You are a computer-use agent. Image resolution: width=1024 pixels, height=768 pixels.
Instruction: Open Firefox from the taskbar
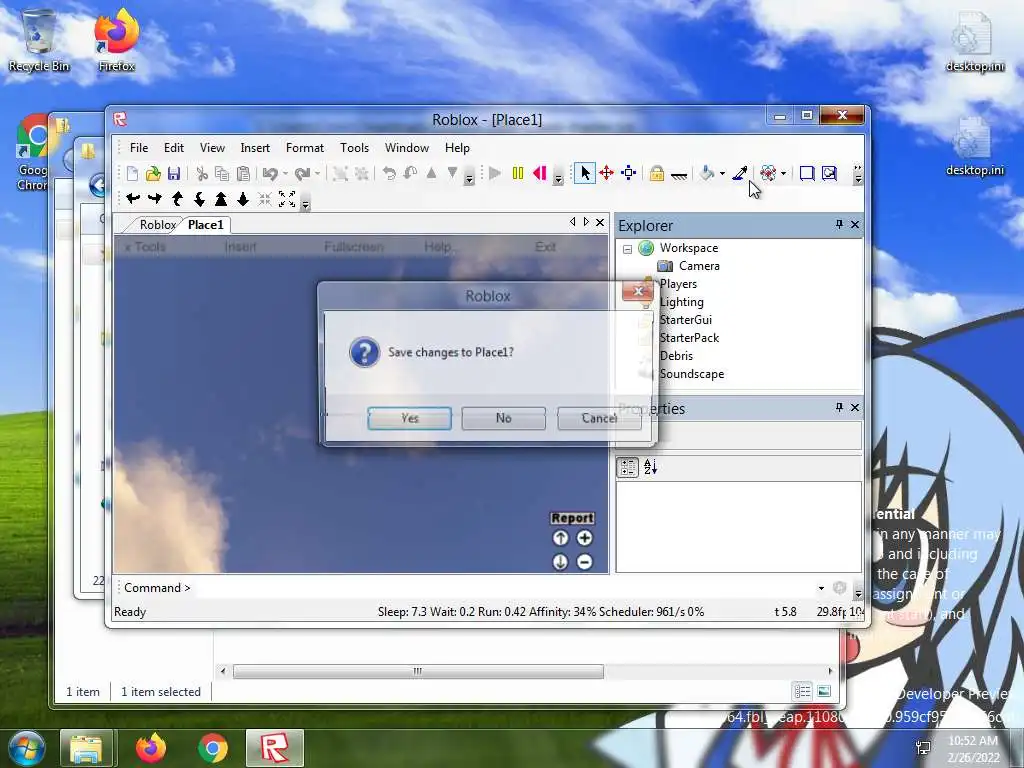[150, 748]
